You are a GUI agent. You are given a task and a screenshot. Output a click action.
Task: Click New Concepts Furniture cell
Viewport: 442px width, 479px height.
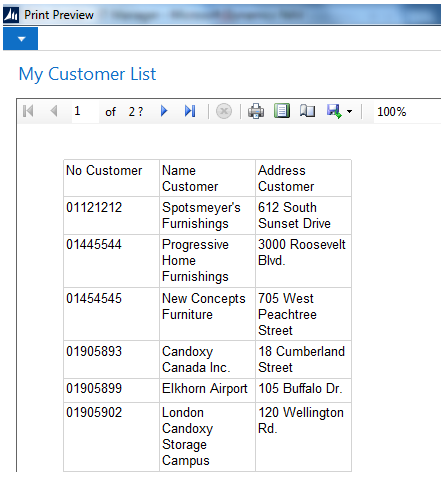(x=207, y=314)
